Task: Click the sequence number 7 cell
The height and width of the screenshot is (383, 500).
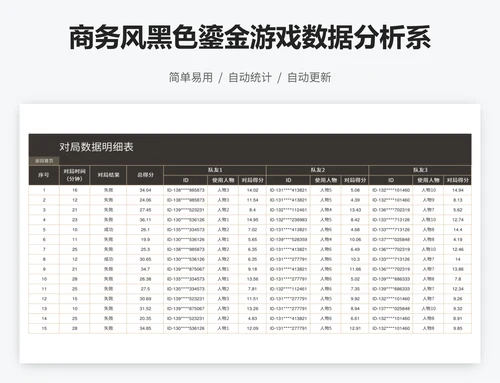Action: pos(44,249)
